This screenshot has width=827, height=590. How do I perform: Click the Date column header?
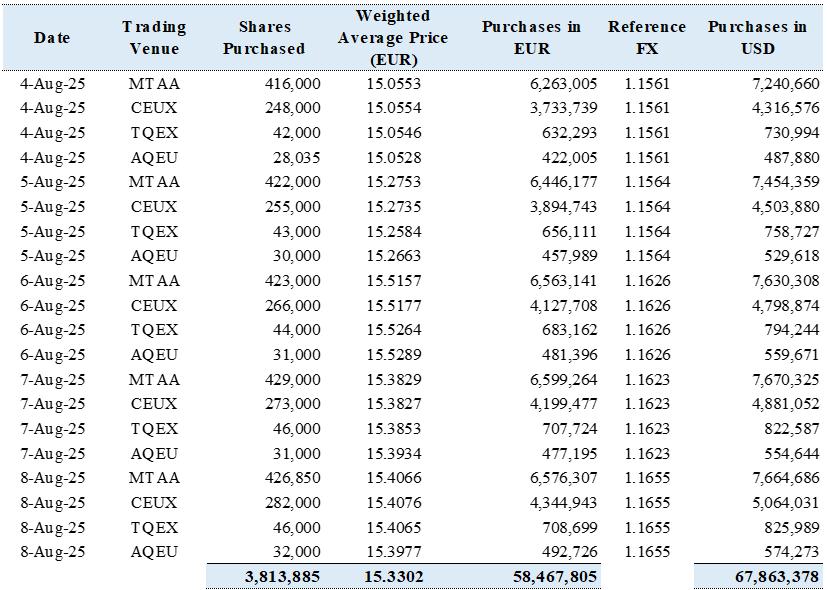tap(52, 38)
